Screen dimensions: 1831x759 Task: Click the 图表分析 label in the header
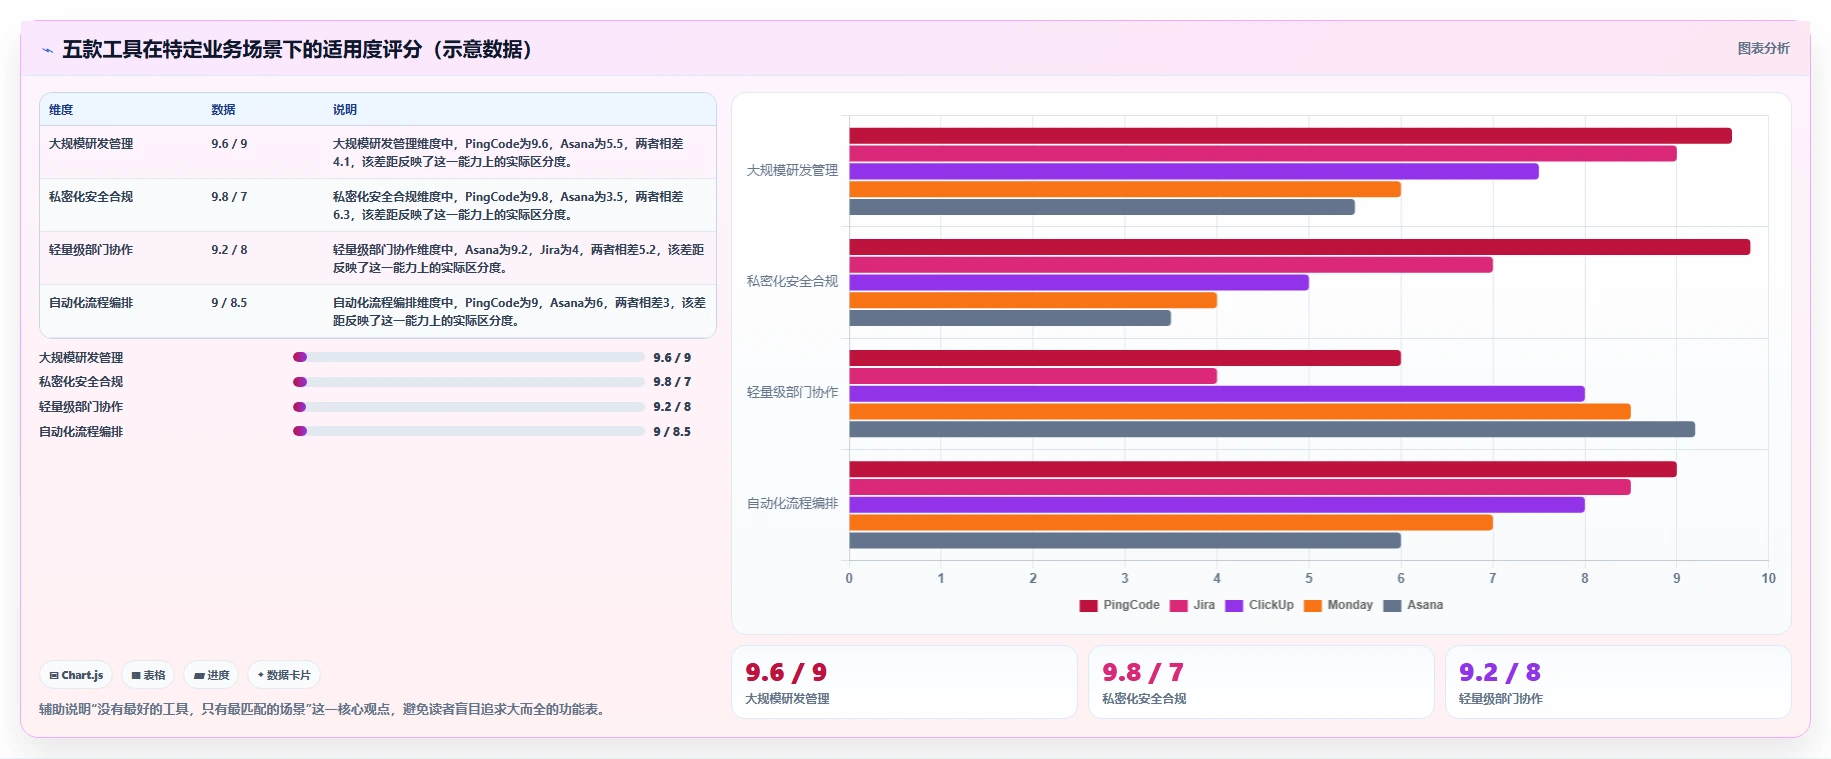click(1763, 48)
